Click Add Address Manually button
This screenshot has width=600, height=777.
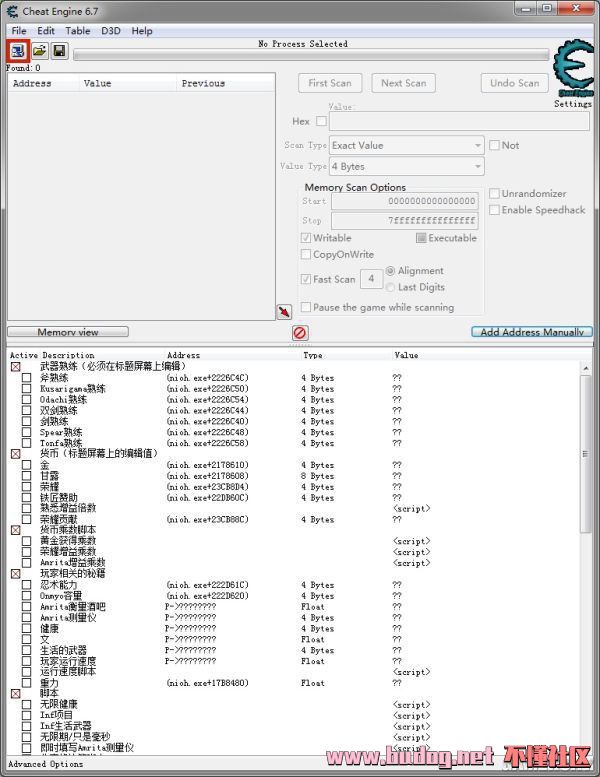point(531,332)
